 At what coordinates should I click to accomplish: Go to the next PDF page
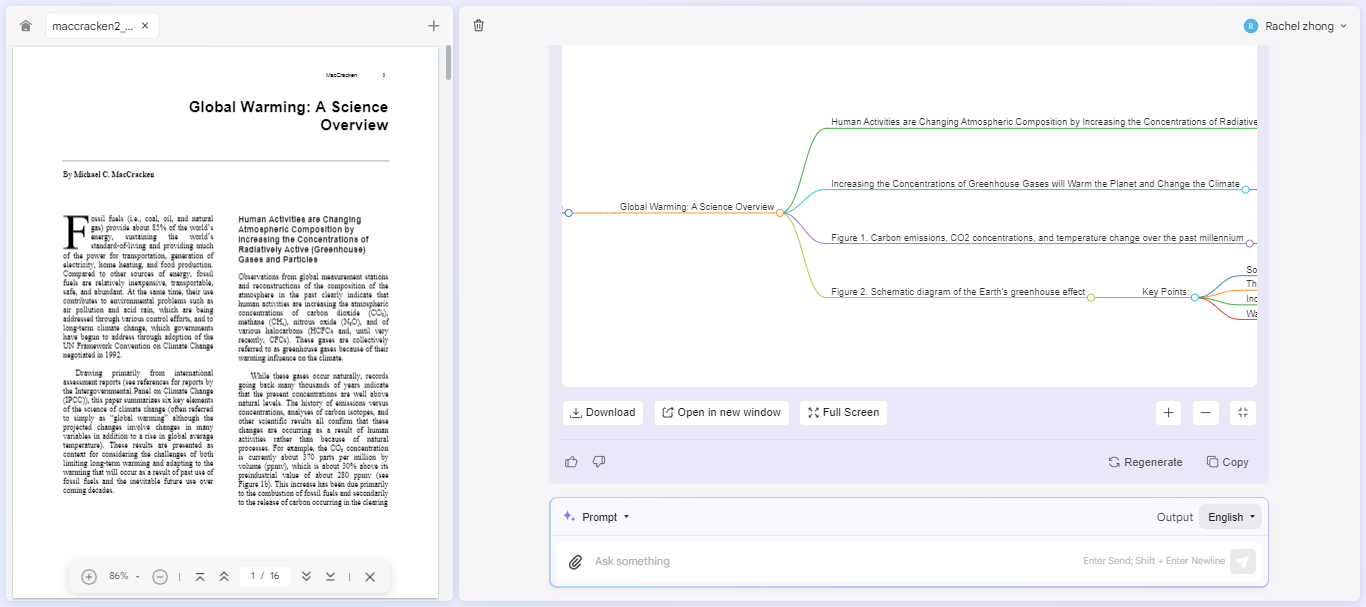tap(306, 576)
